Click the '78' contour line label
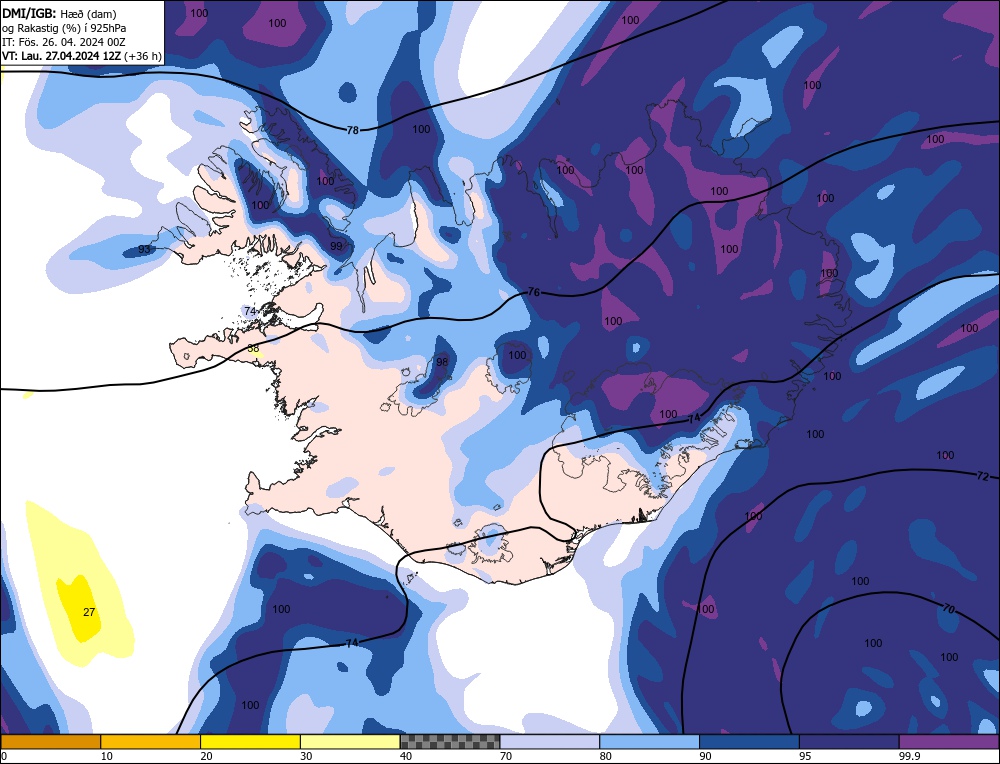The width and height of the screenshot is (1000, 764). coord(353,130)
